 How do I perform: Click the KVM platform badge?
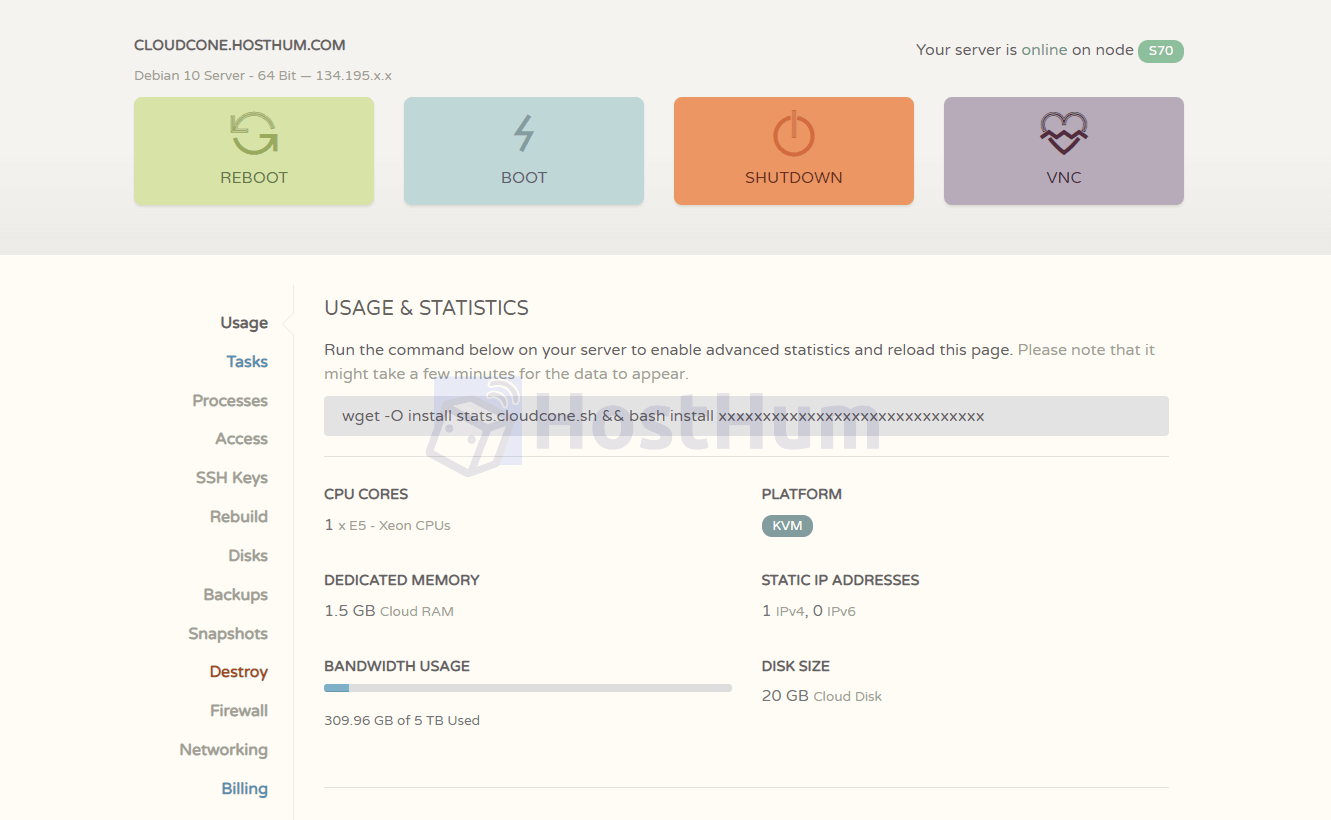[787, 526]
